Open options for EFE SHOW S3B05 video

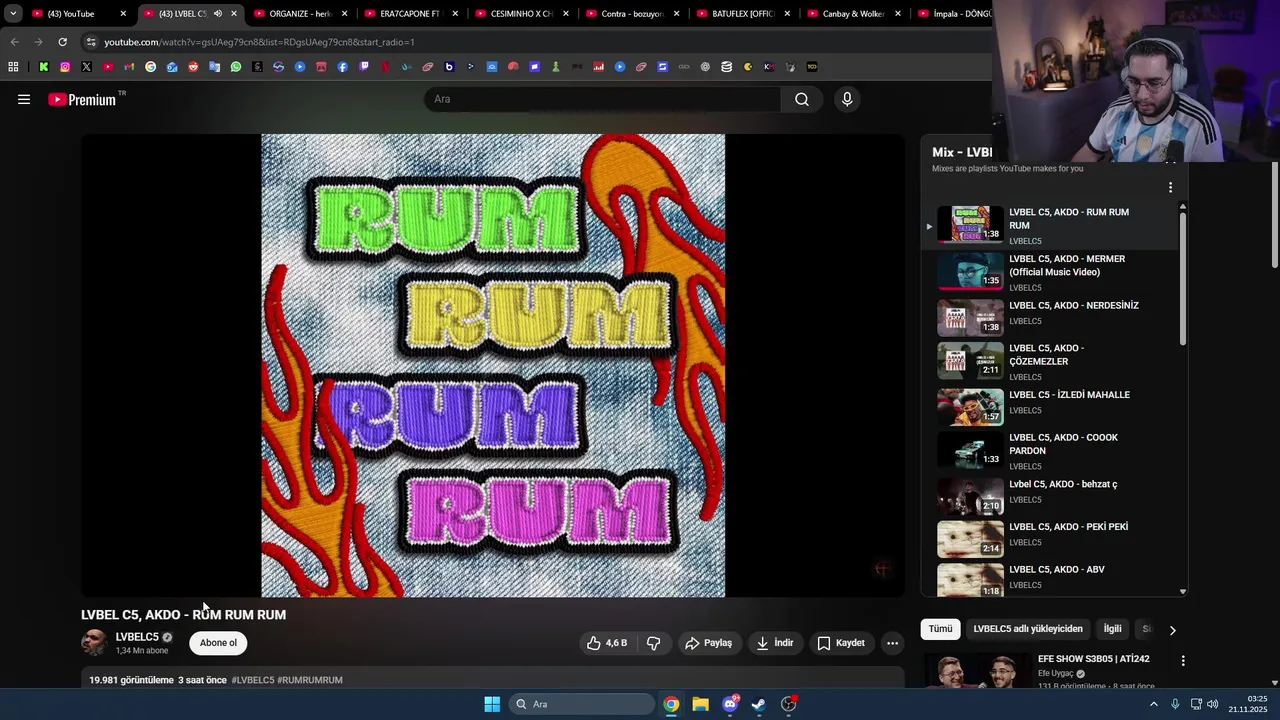click(x=1183, y=661)
